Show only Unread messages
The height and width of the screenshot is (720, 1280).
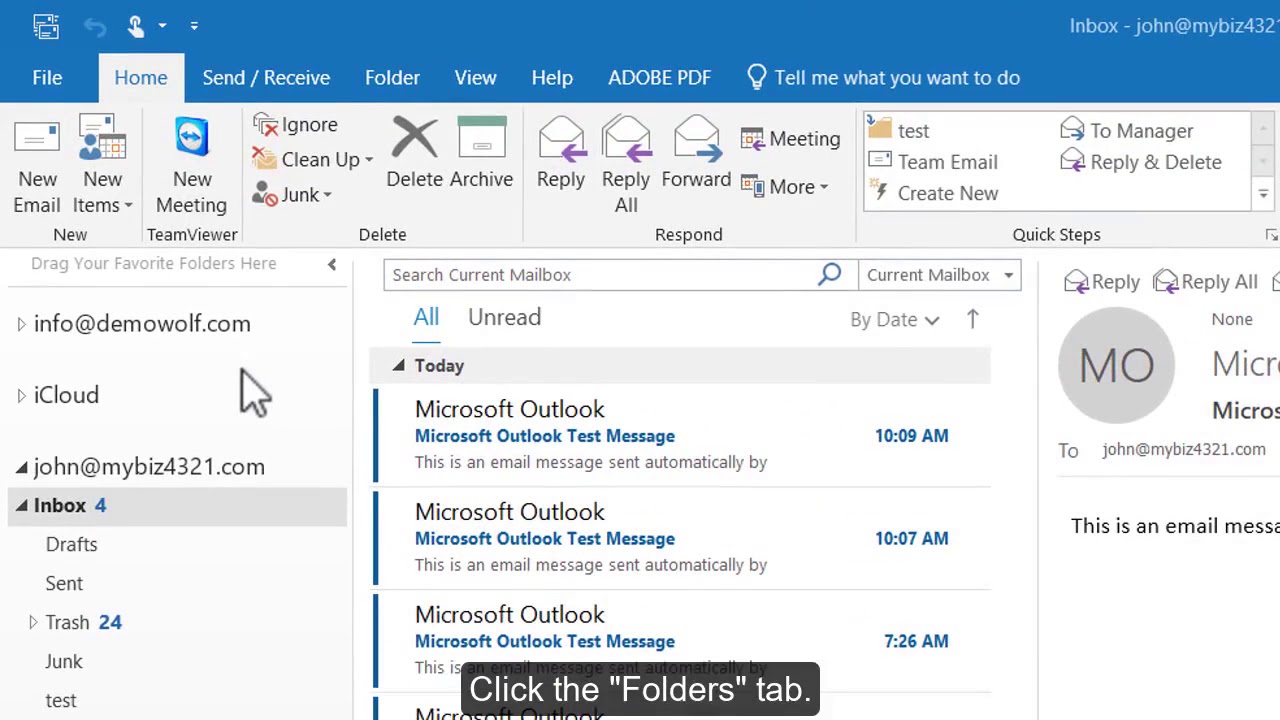(x=504, y=317)
